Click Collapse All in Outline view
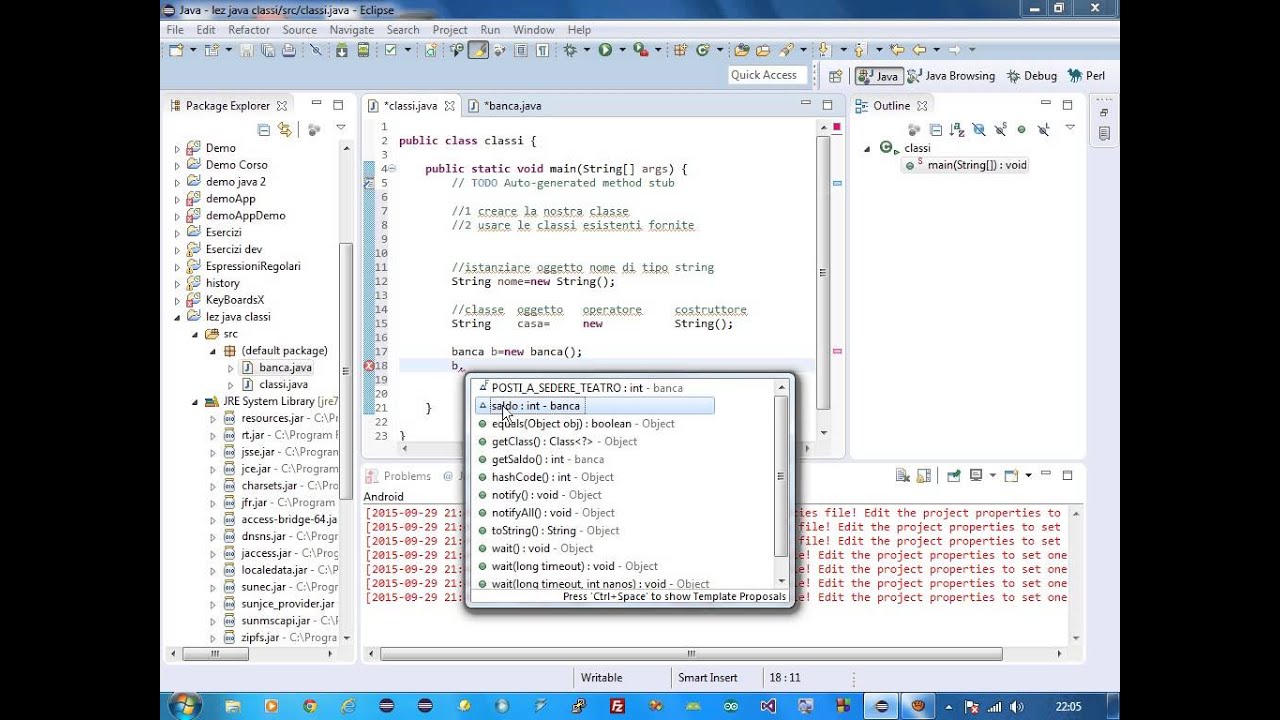Viewport: 1280px width, 720px height. (936, 129)
